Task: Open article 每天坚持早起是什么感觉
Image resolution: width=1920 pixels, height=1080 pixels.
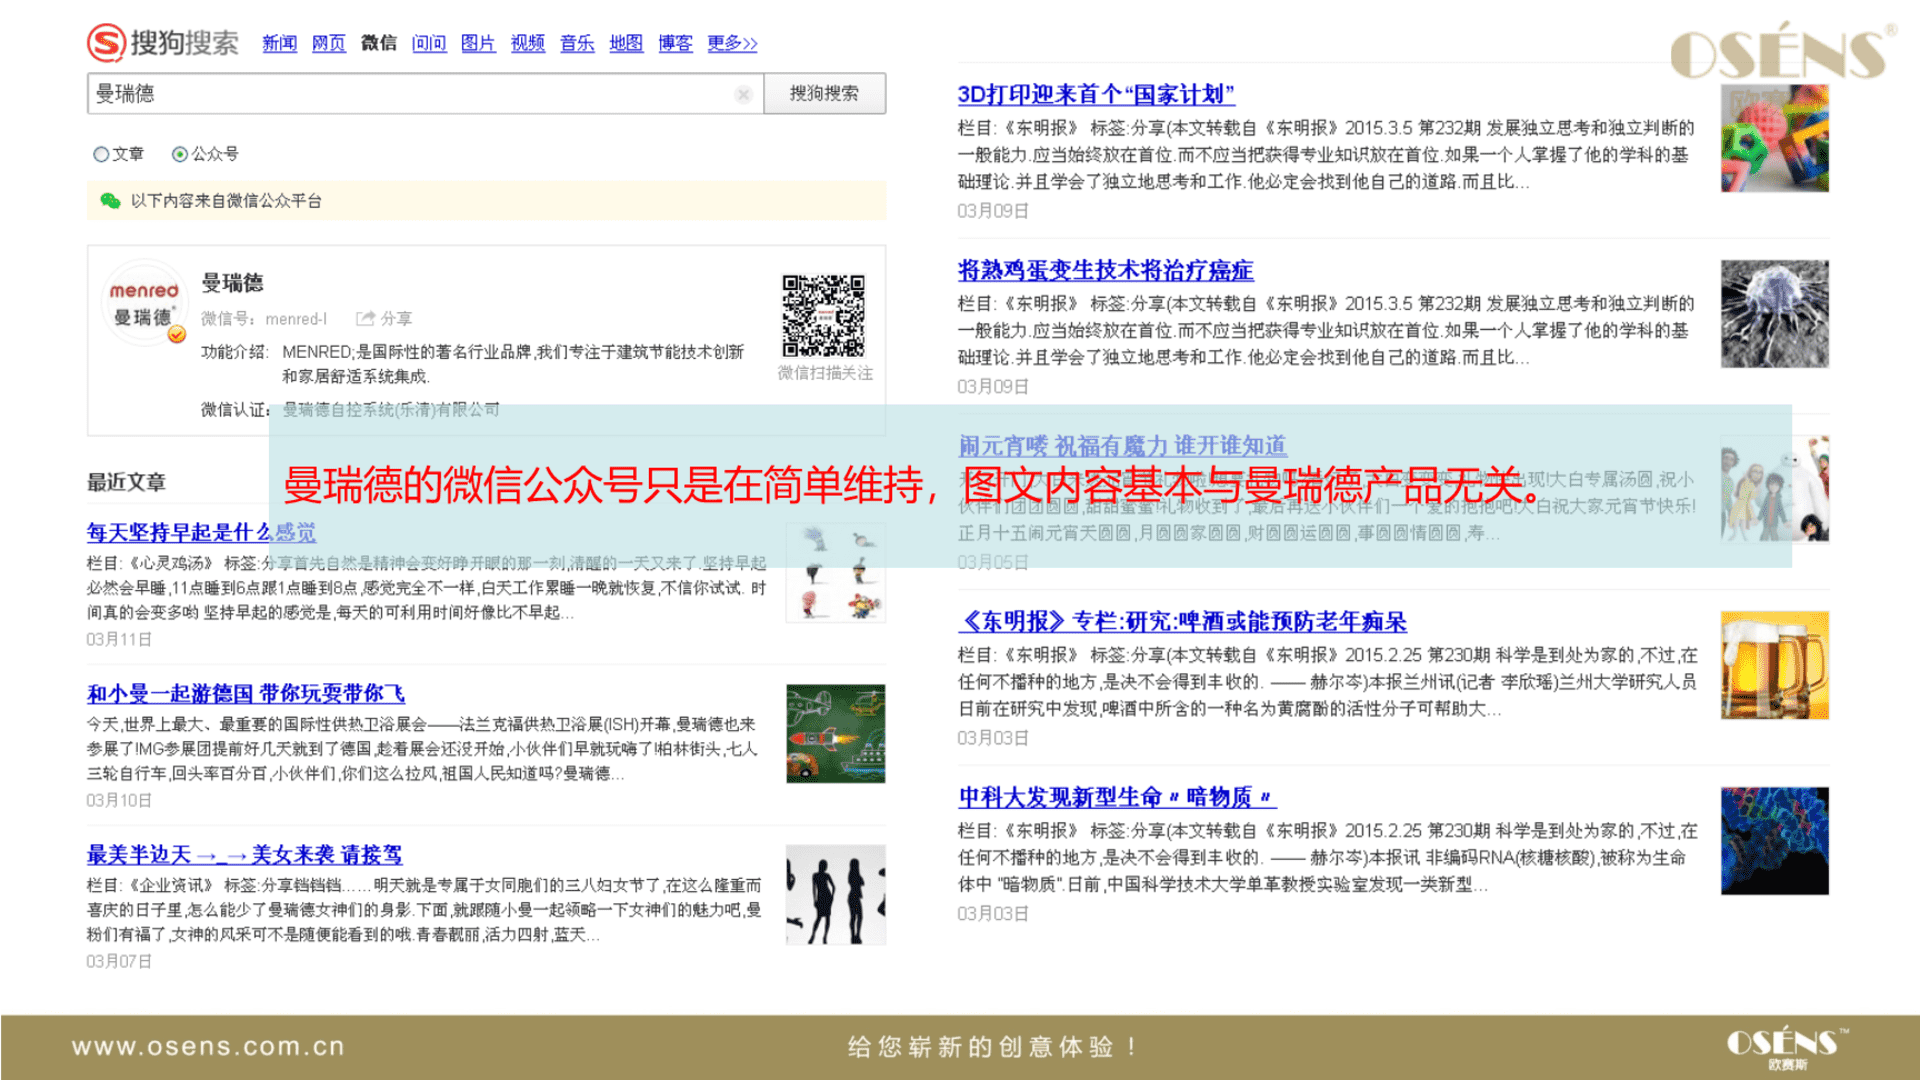Action: 201,532
